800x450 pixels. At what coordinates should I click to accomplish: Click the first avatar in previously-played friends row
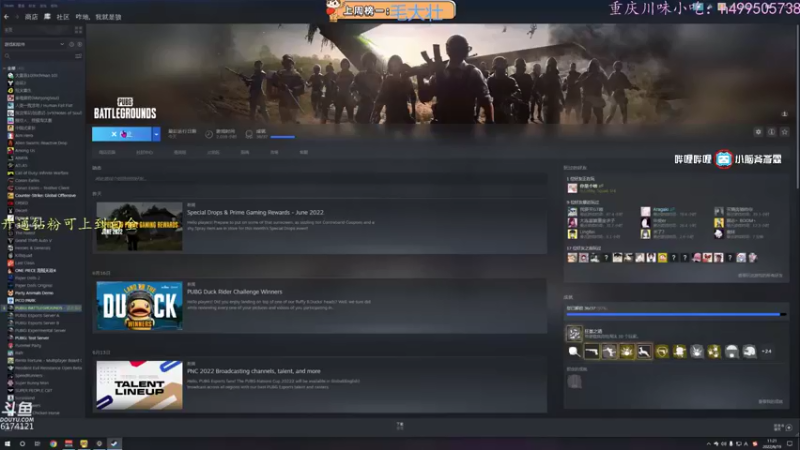(x=572, y=258)
